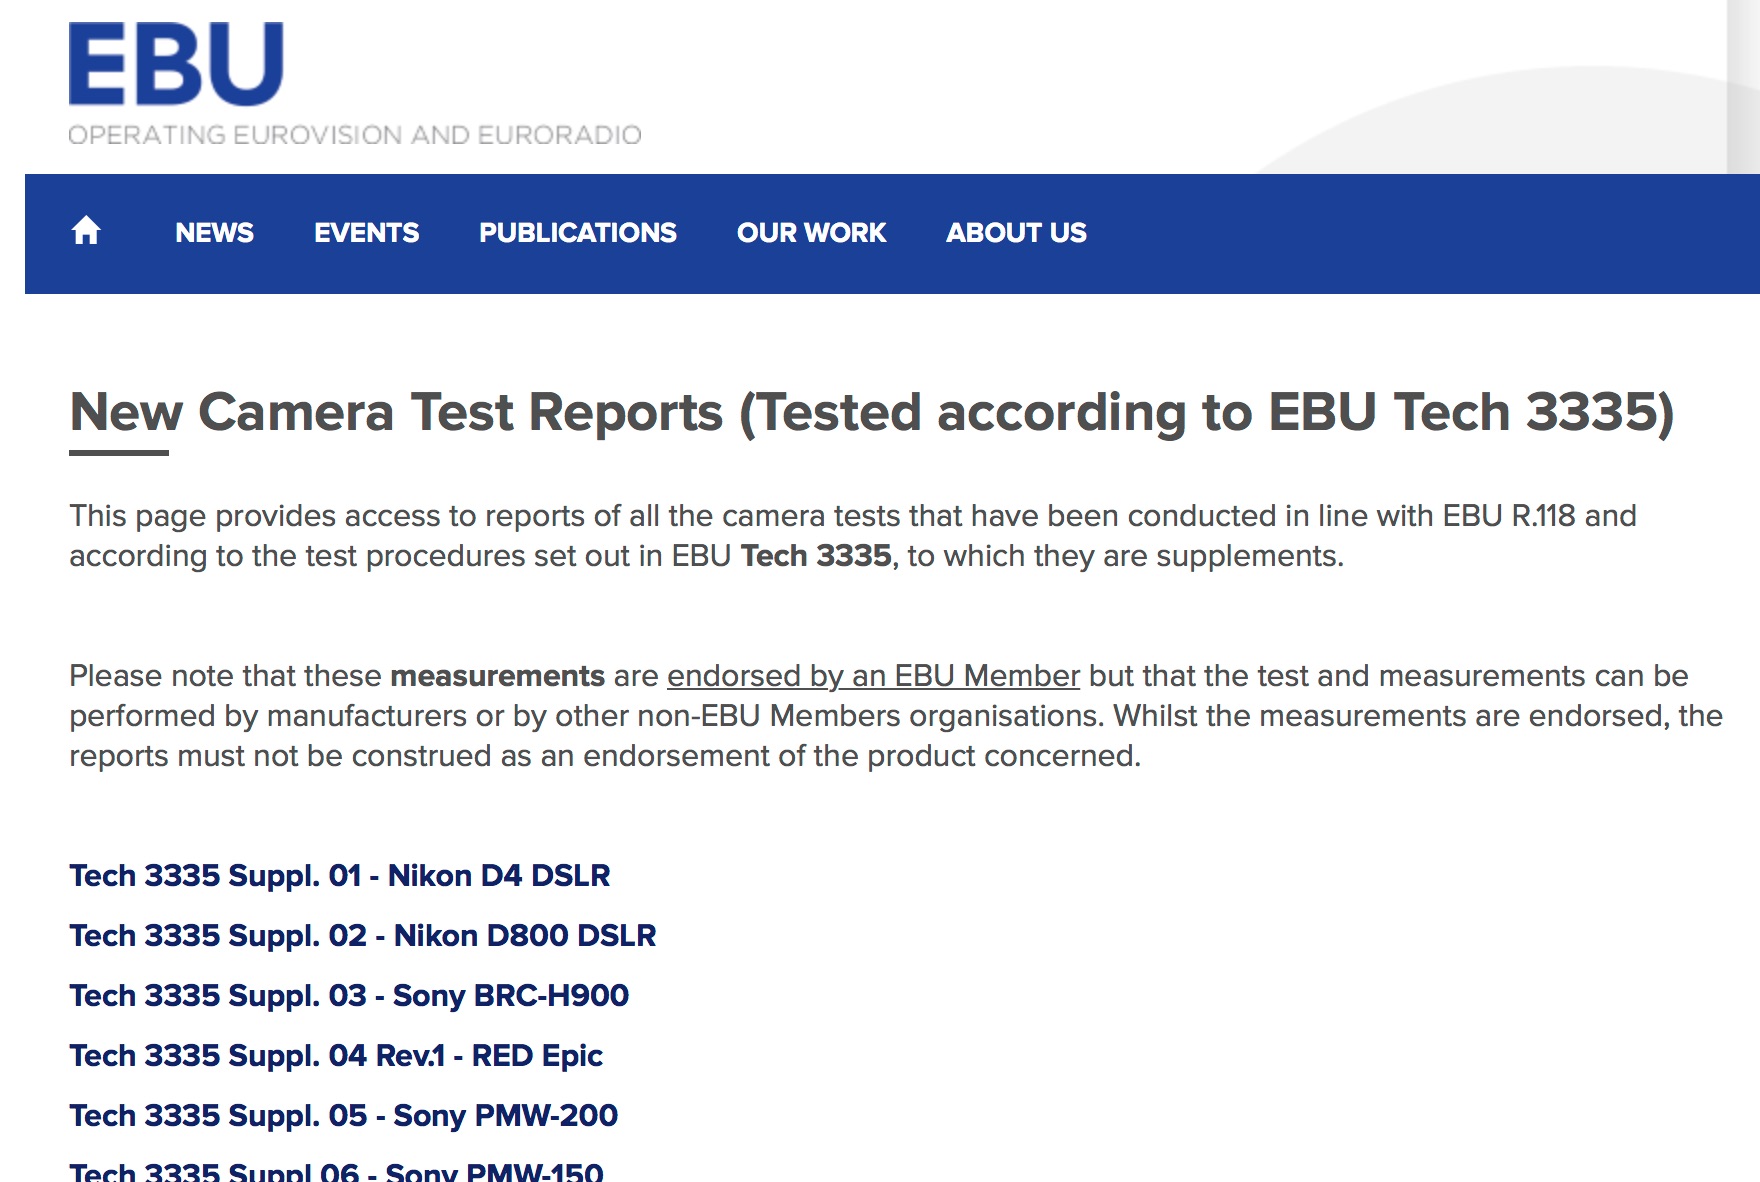Open the EVENTS section
The width and height of the screenshot is (1760, 1182).
click(367, 233)
